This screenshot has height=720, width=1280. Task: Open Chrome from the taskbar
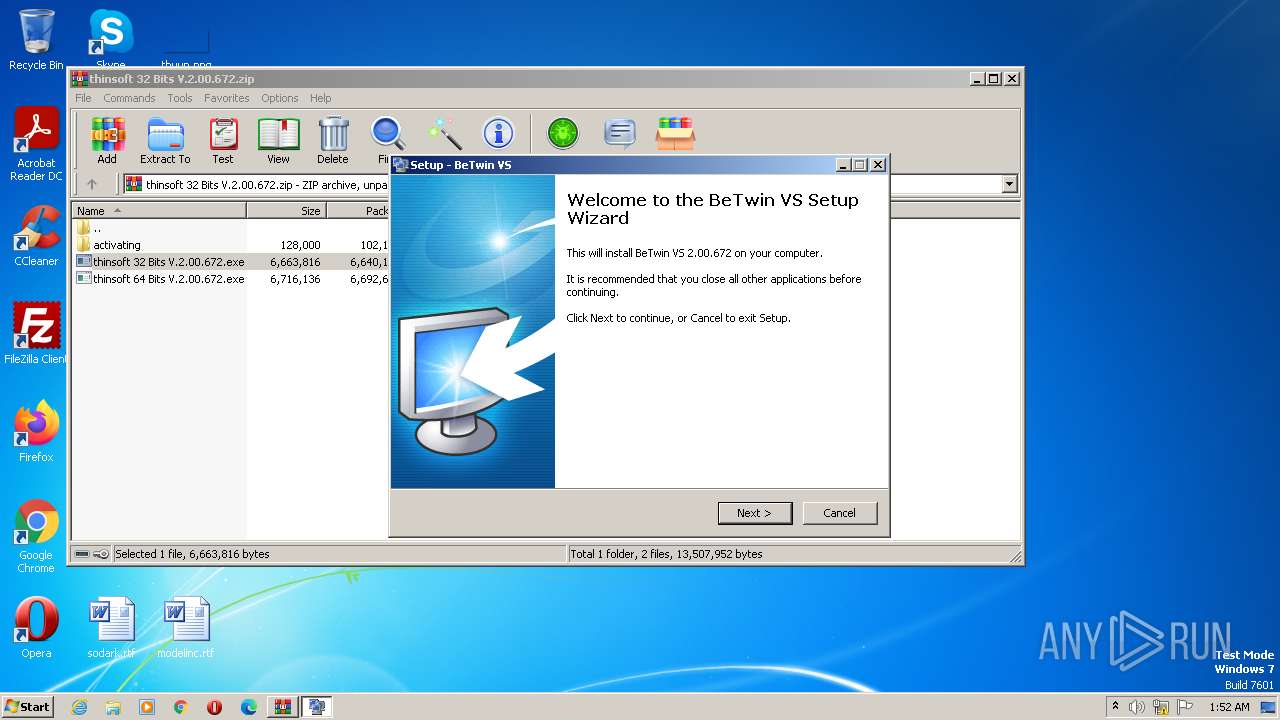coord(181,707)
